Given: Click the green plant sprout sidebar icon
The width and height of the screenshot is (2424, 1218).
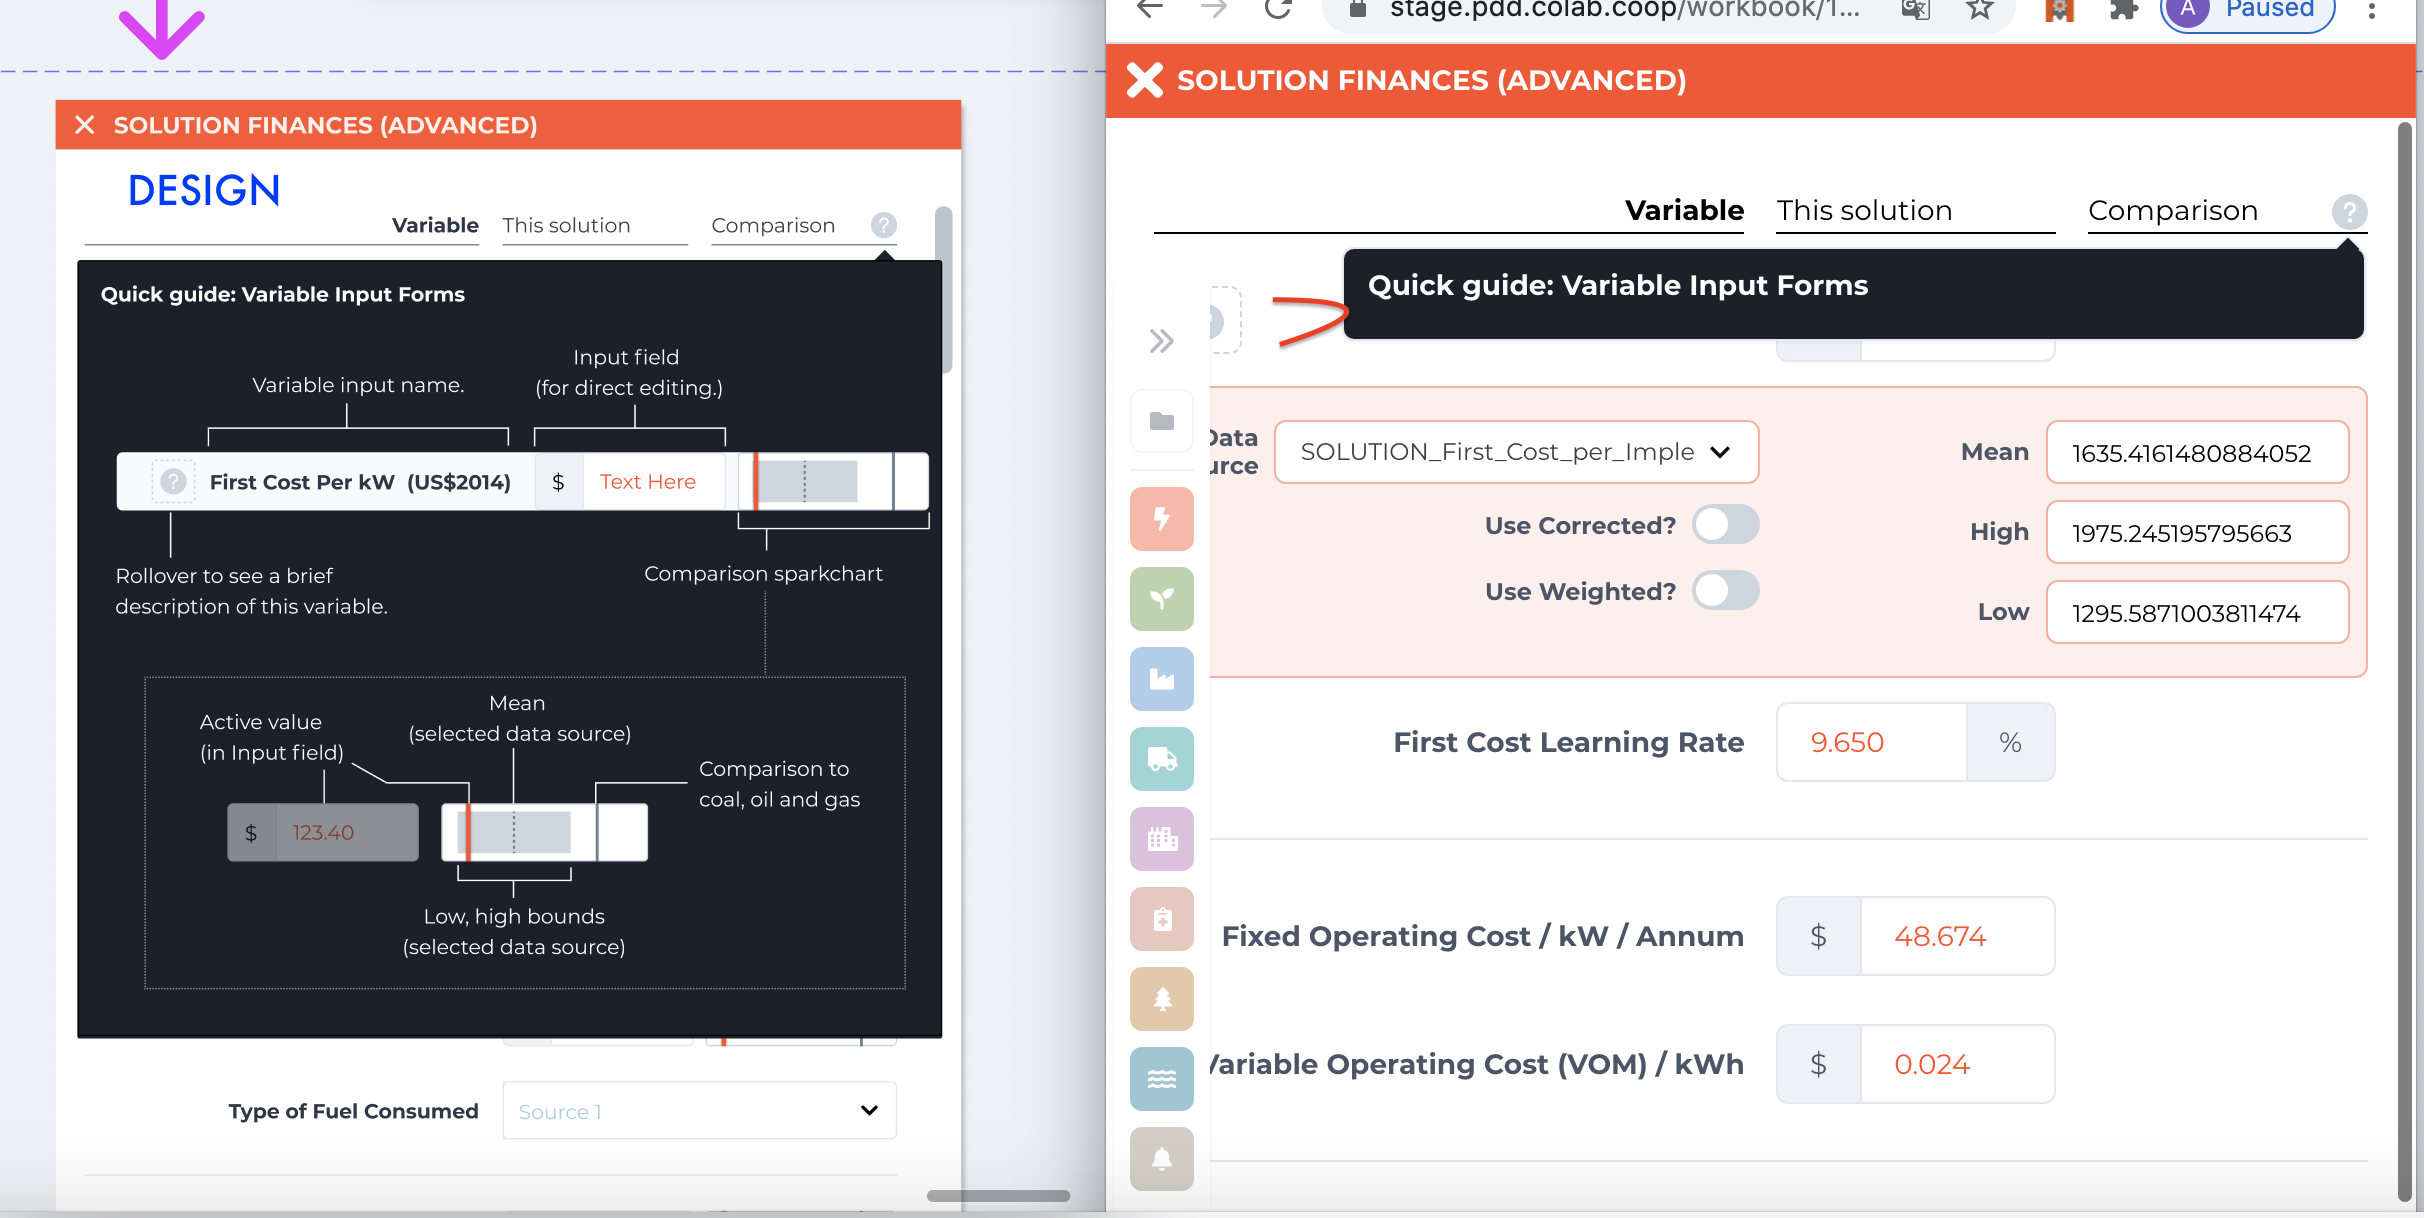Looking at the screenshot, I should coord(1161,599).
